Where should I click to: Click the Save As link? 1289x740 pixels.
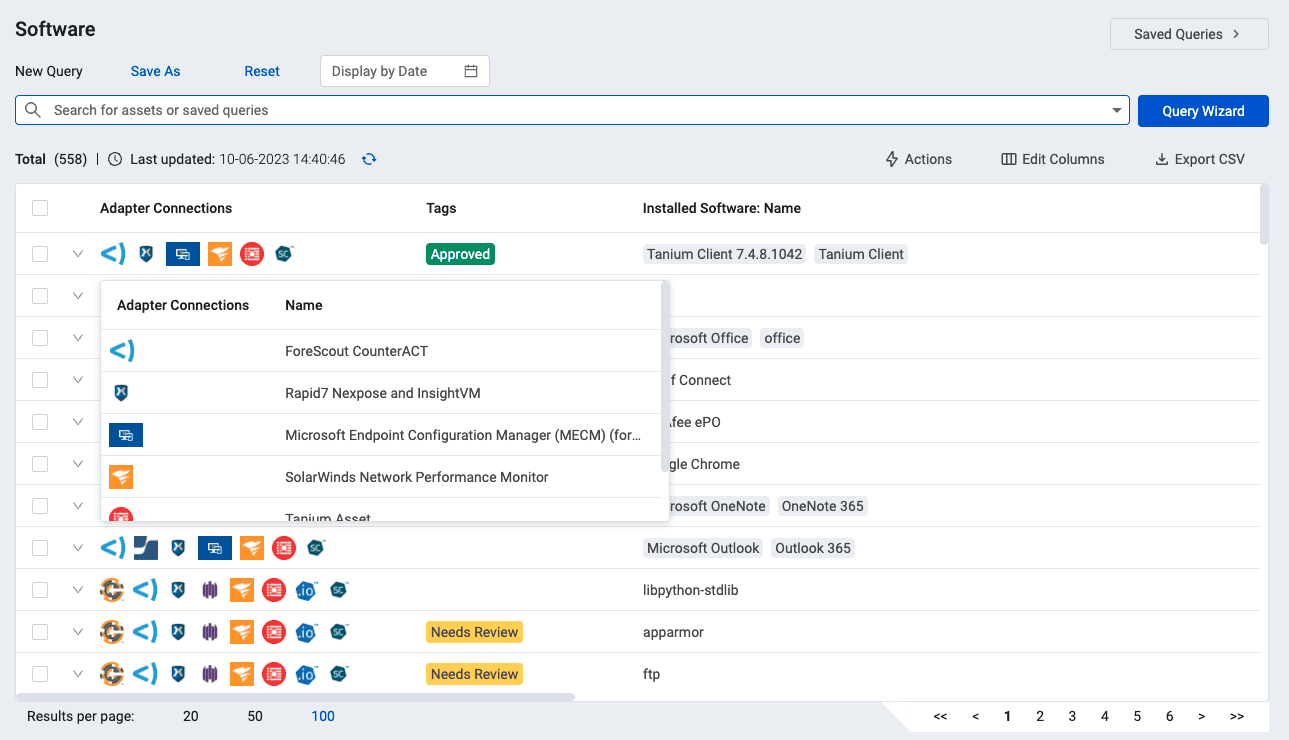155,71
